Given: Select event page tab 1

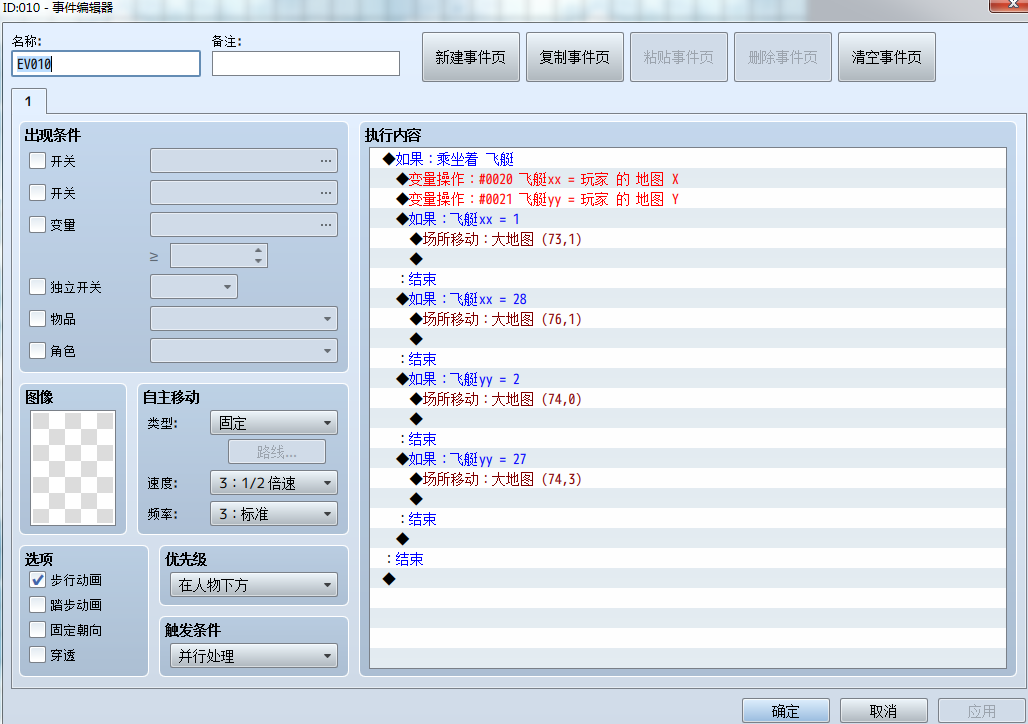Looking at the screenshot, I should pos(28,102).
